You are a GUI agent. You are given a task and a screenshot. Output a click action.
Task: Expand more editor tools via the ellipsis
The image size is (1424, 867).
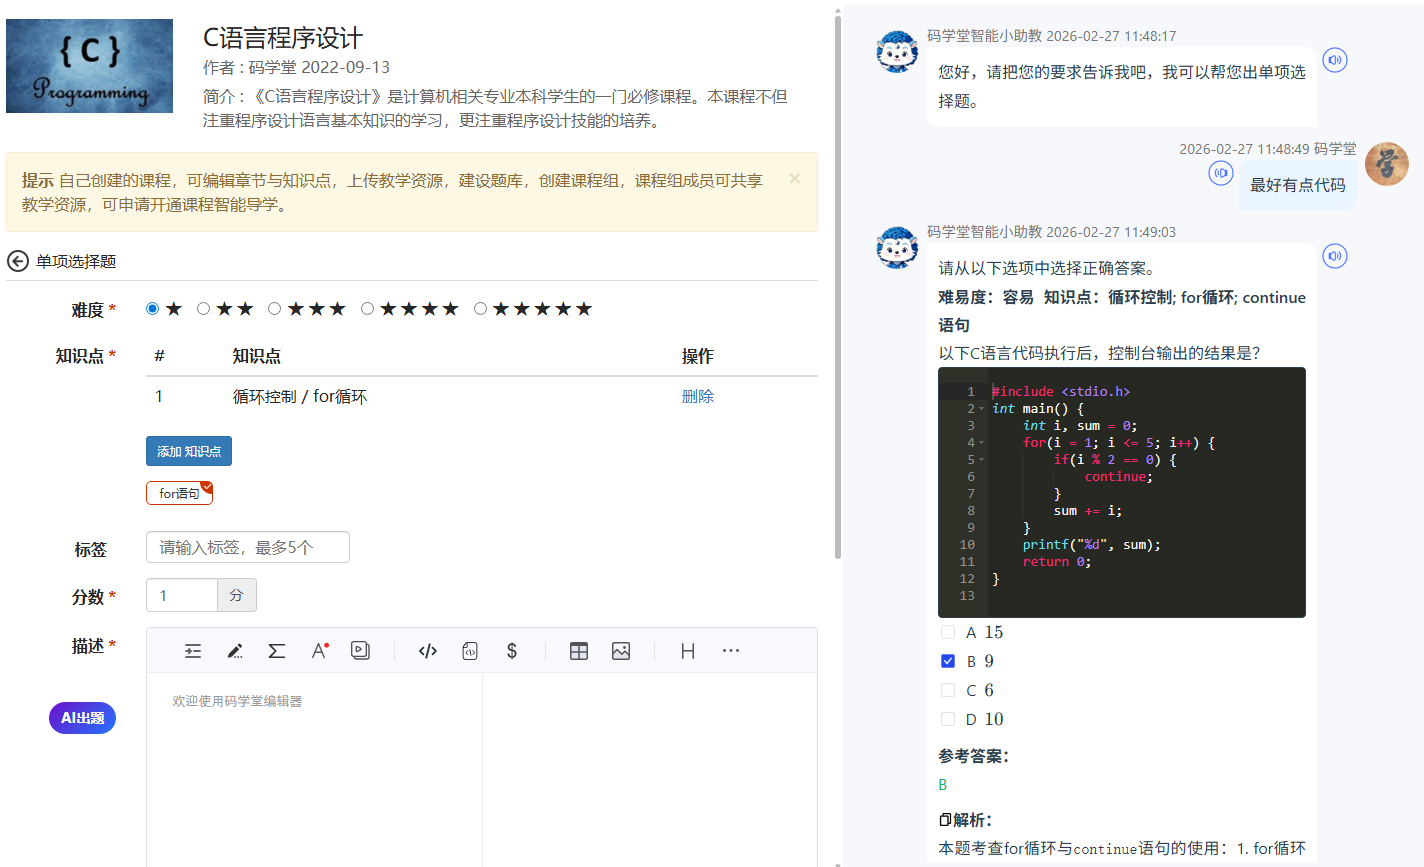pyautogui.click(x=731, y=651)
